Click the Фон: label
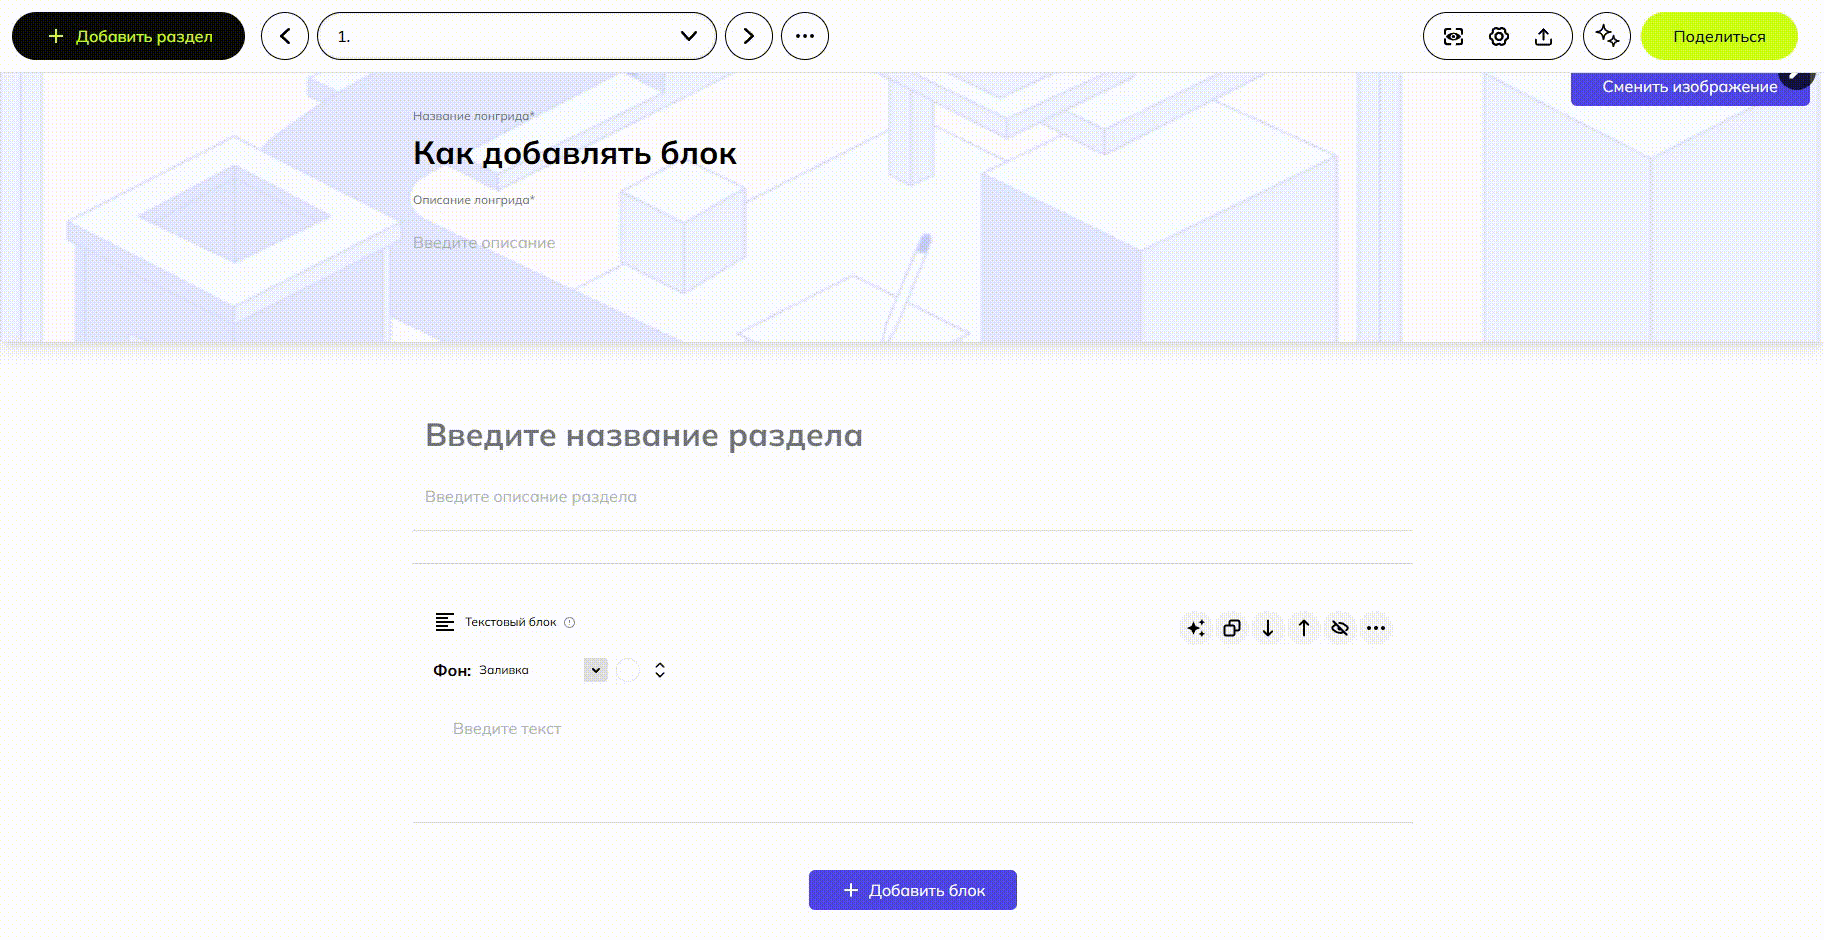 452,670
